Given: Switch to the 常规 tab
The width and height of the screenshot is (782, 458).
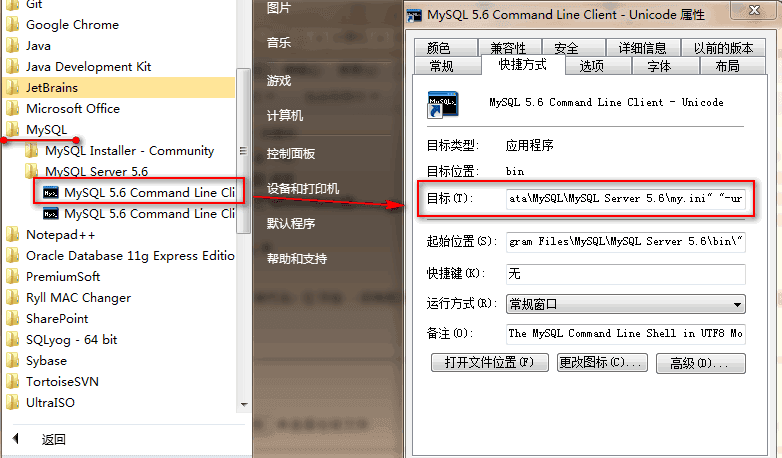Looking at the screenshot, I should point(441,66).
